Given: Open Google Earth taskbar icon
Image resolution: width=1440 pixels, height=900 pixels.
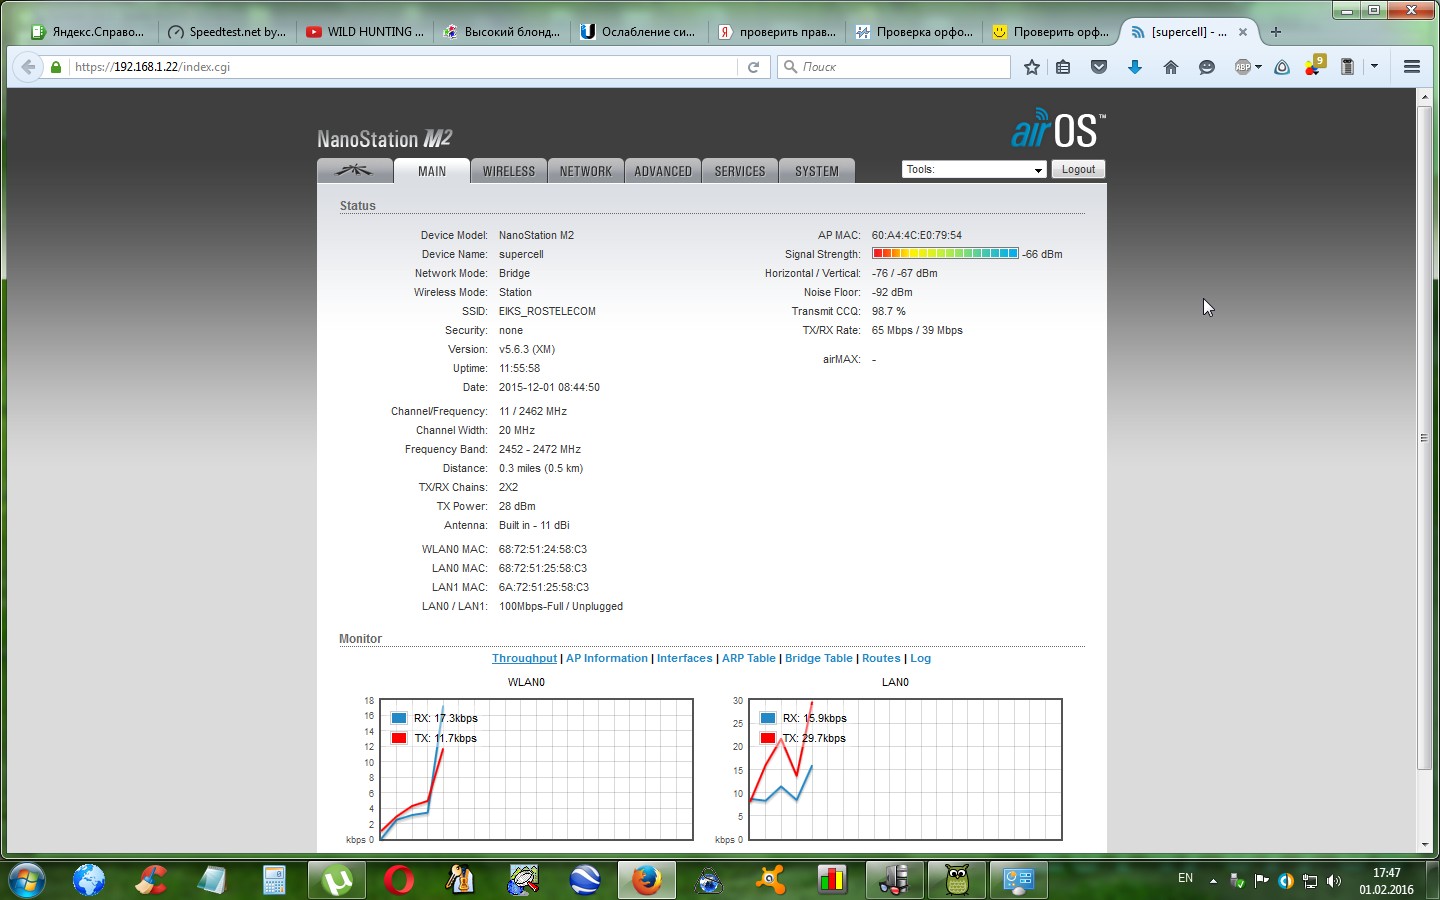Looking at the screenshot, I should [x=585, y=880].
